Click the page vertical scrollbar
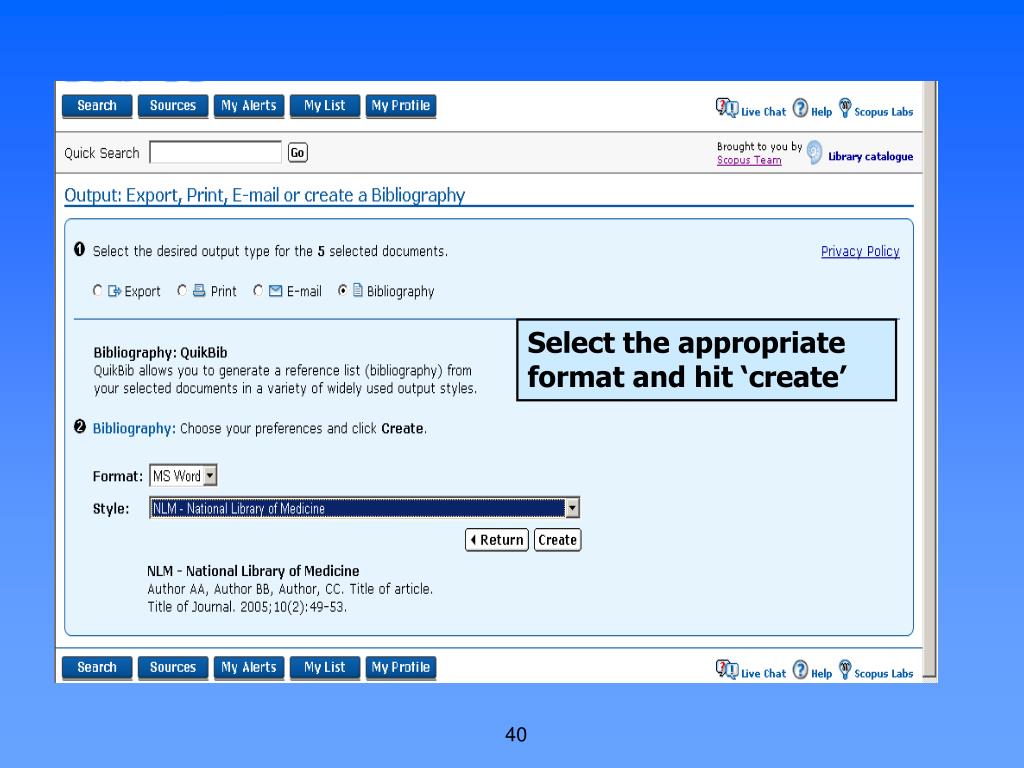1024x768 pixels. 930,381
